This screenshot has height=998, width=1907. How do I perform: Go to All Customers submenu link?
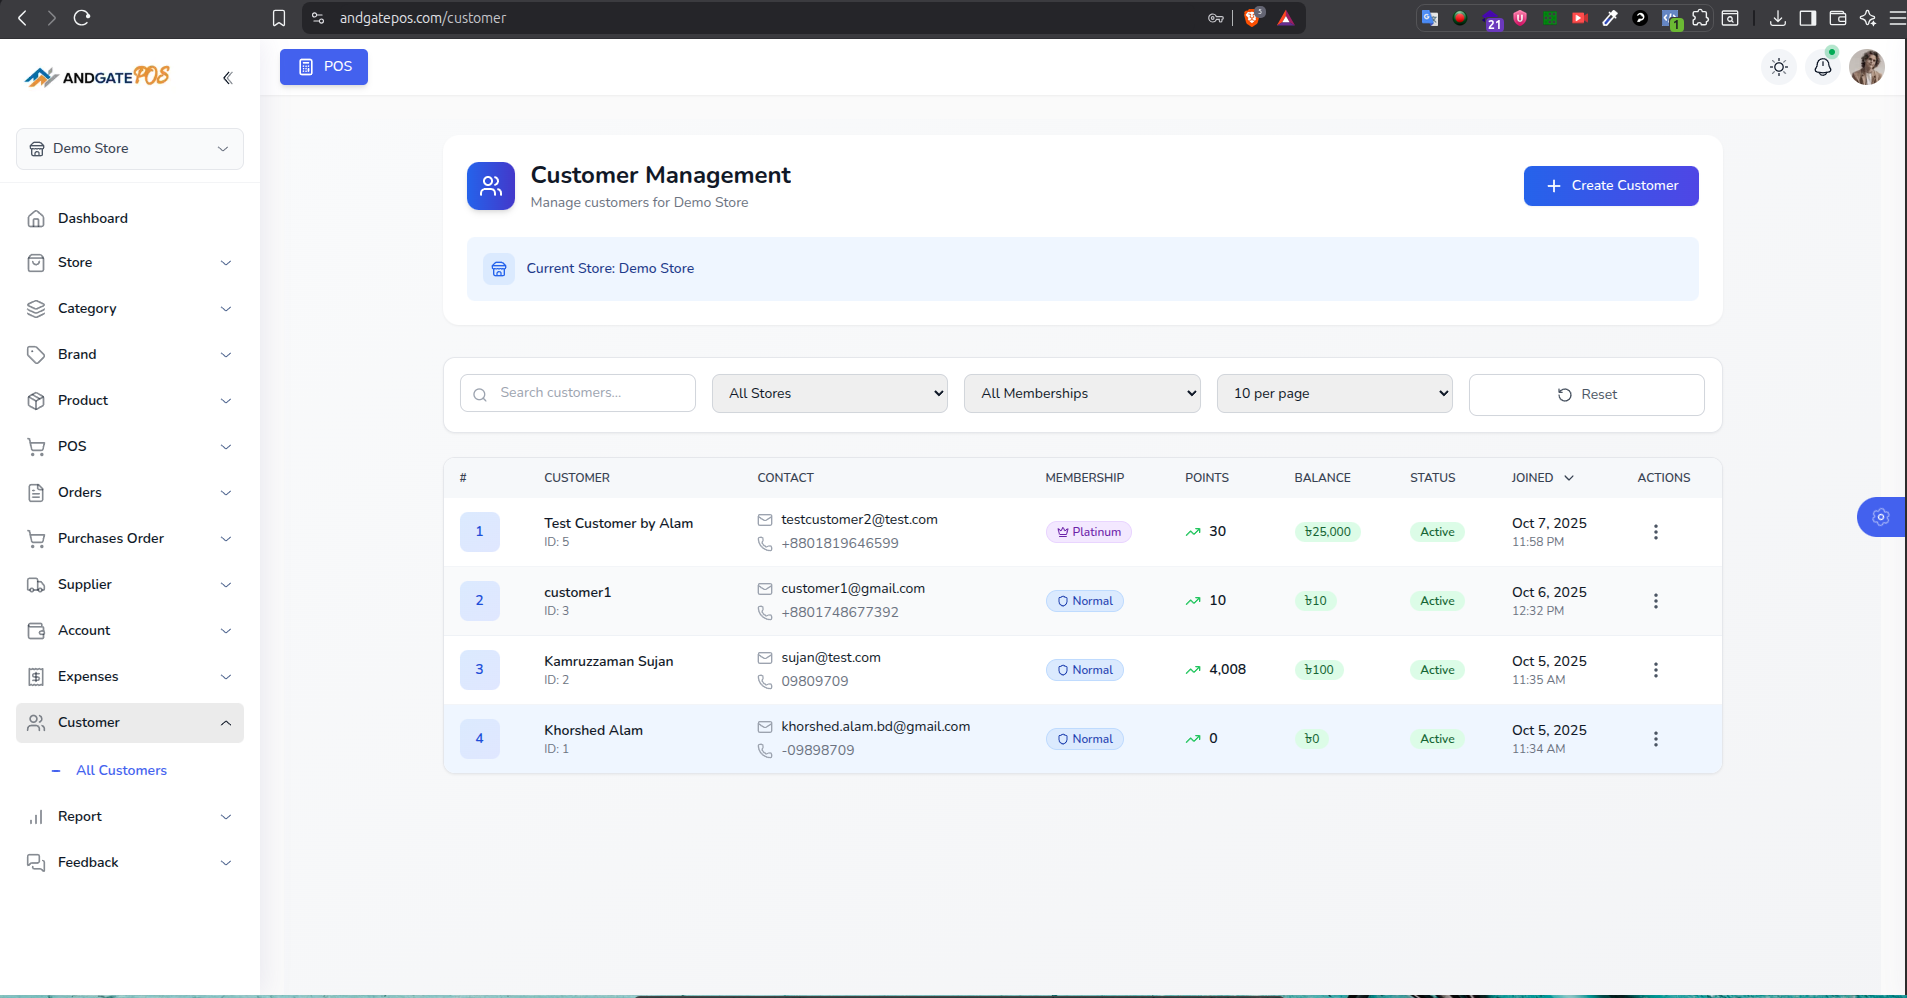[x=121, y=770]
